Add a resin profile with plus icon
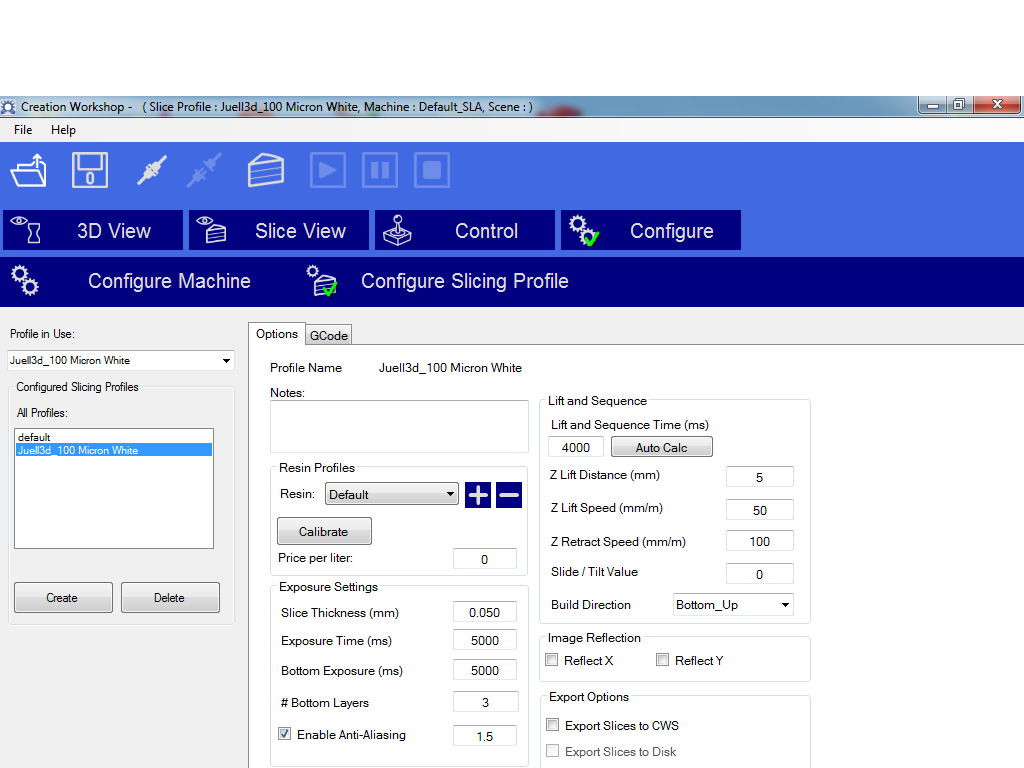The image size is (1024, 768). [x=478, y=494]
